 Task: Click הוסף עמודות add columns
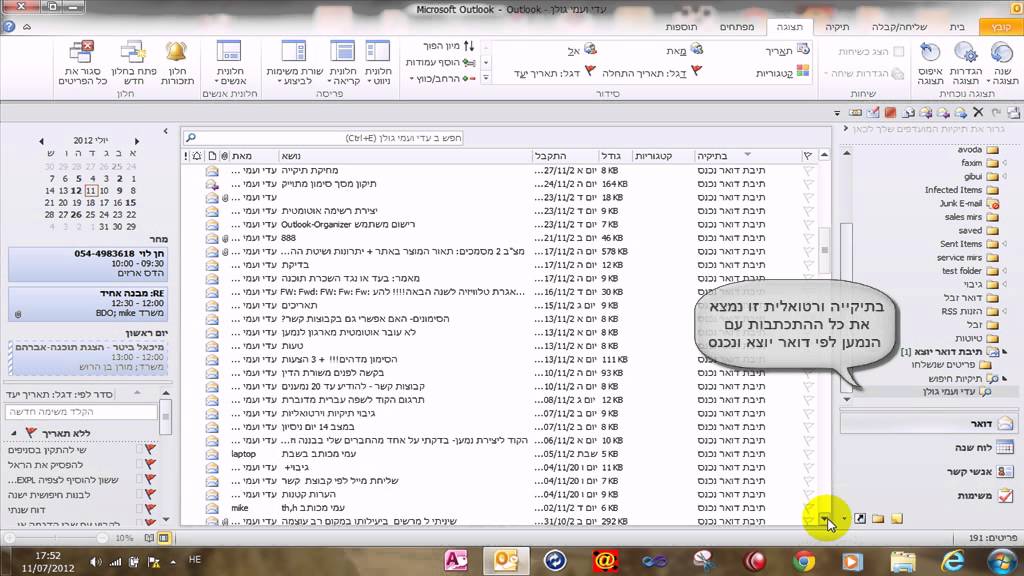(441, 62)
